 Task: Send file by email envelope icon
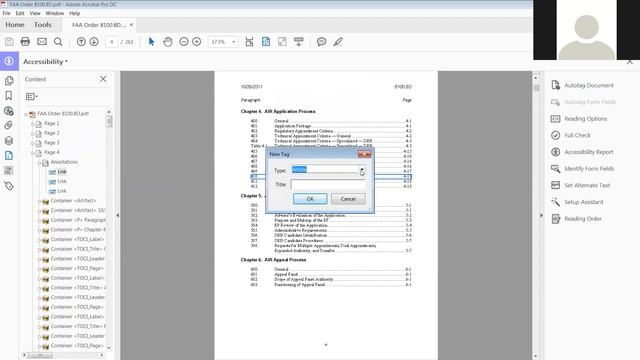pos(42,42)
